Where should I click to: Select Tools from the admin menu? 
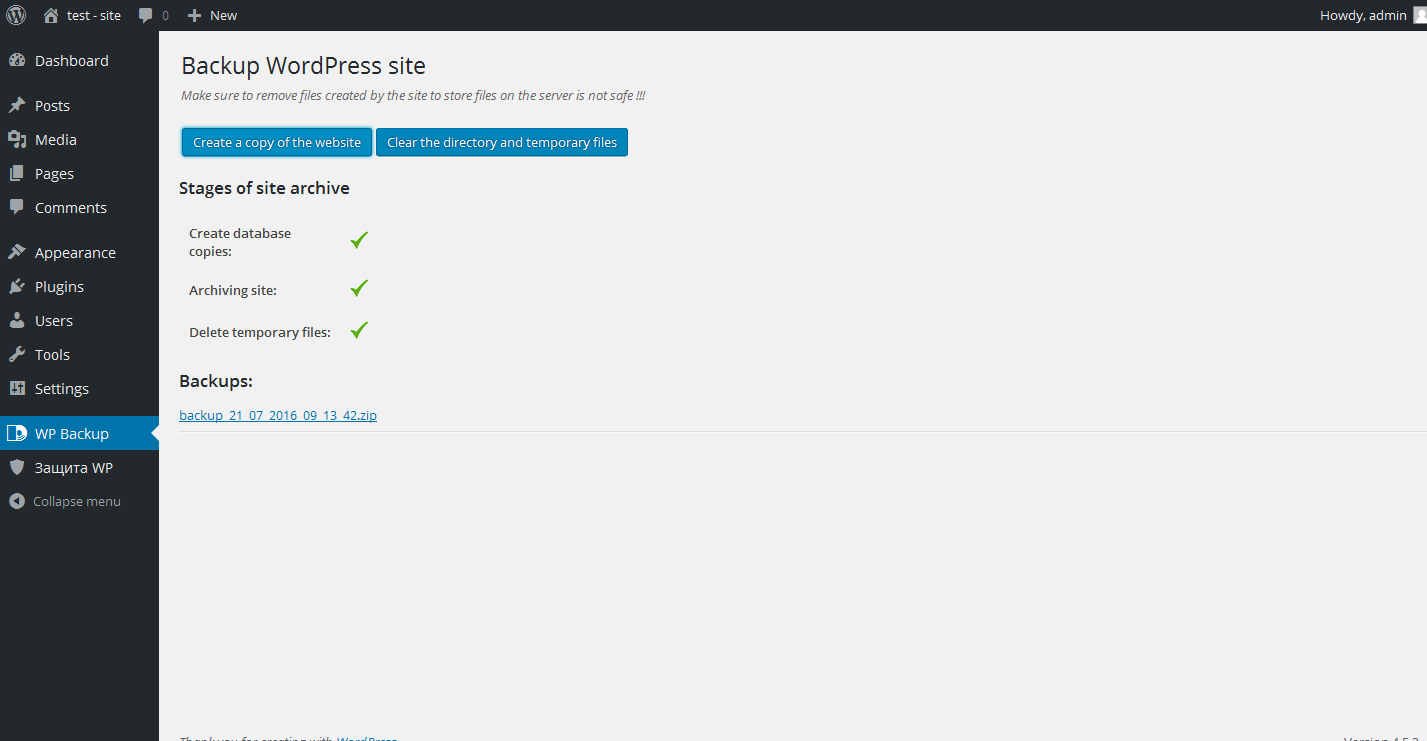click(79, 355)
